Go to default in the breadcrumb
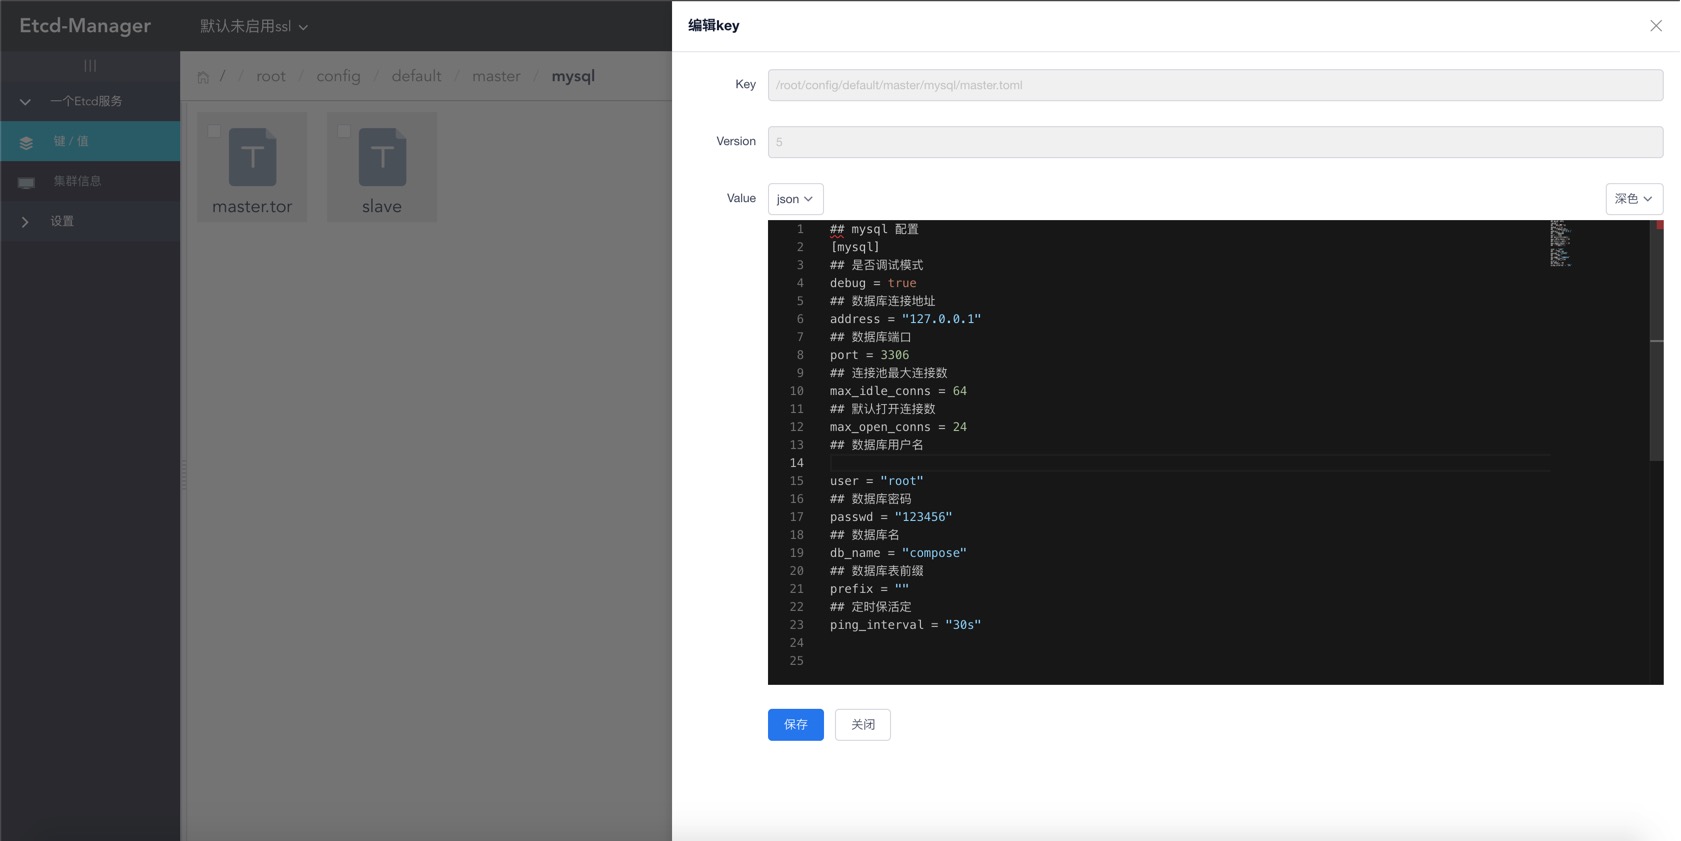 coord(416,76)
